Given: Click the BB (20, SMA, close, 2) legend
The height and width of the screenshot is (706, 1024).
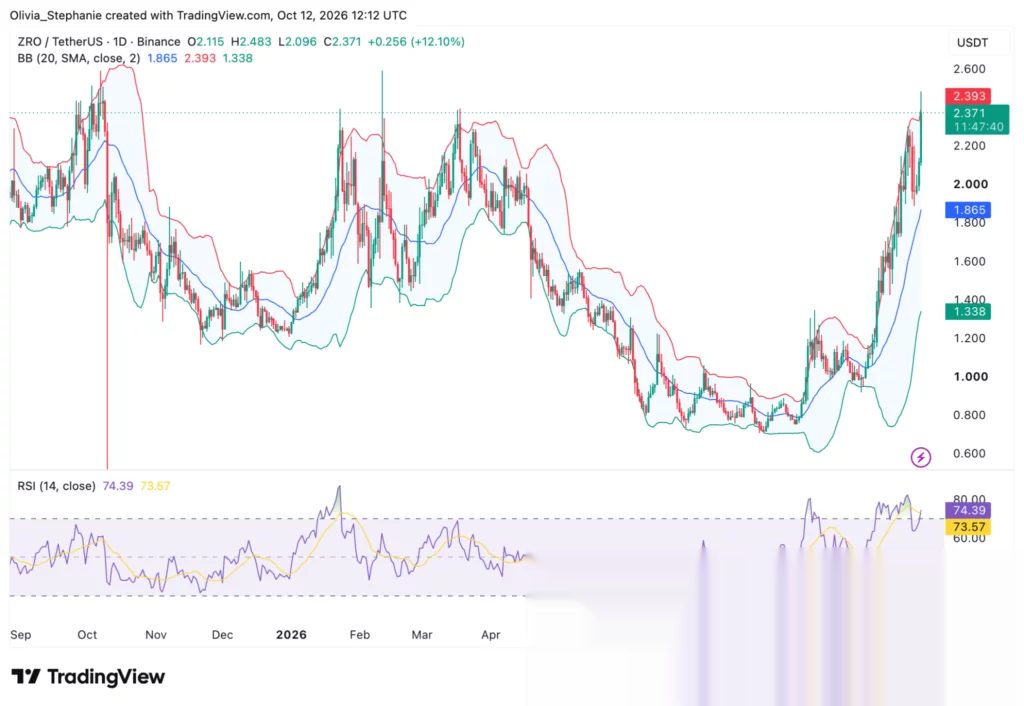Looking at the screenshot, I should tap(78, 58).
